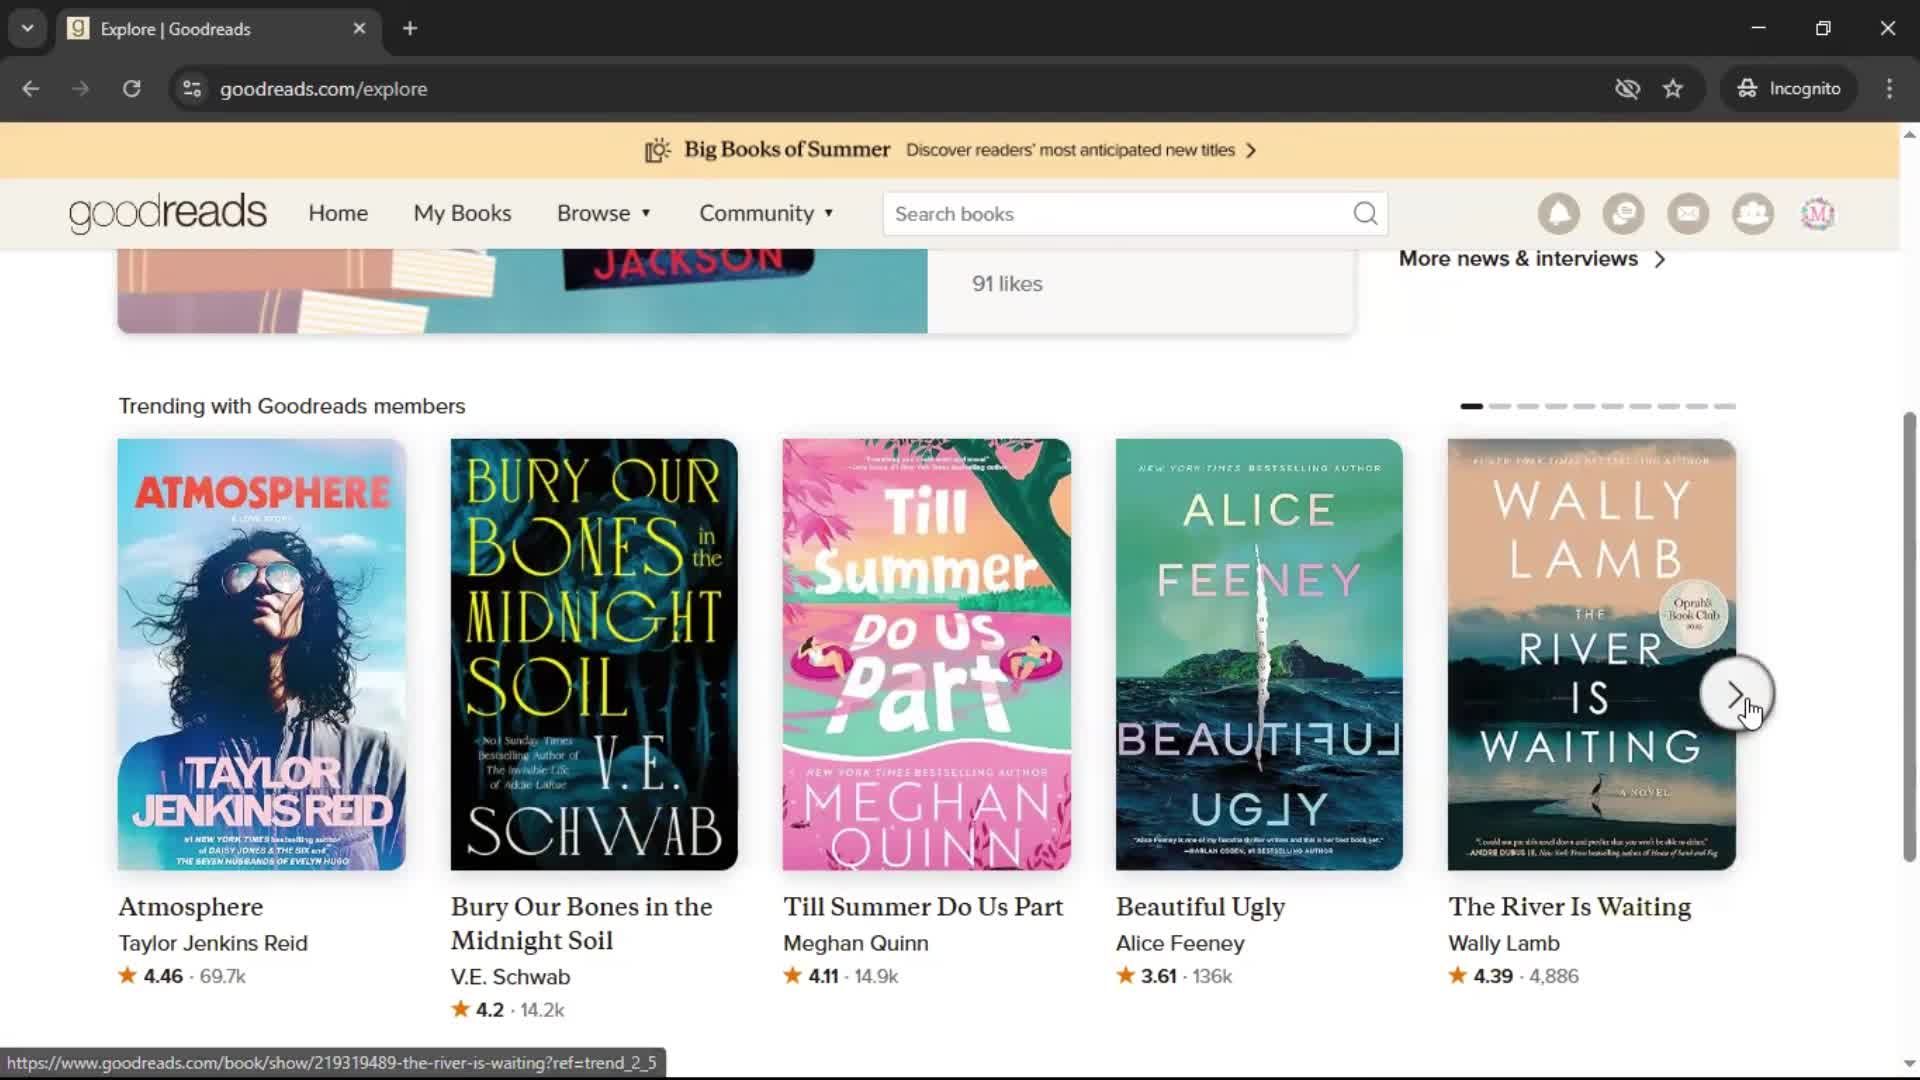Click the featured article banner image
Screen dimensions: 1920x1080
point(522,291)
